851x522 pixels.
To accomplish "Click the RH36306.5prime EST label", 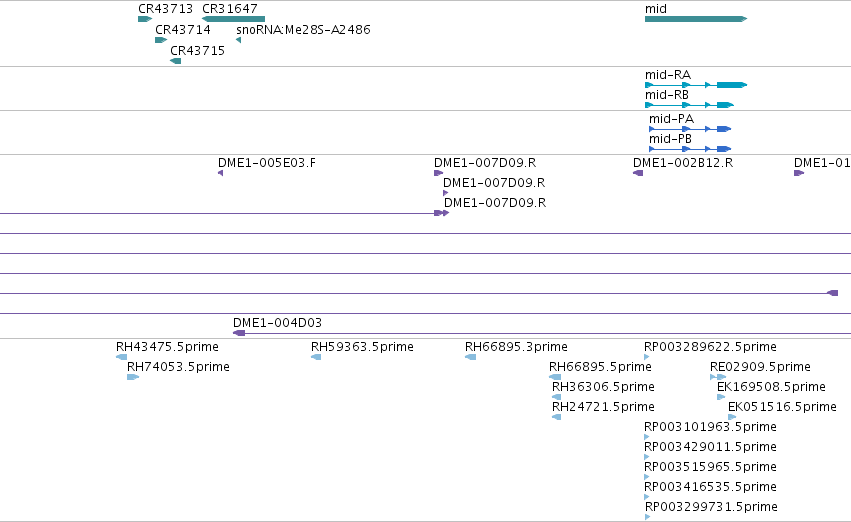I will [x=603, y=387].
